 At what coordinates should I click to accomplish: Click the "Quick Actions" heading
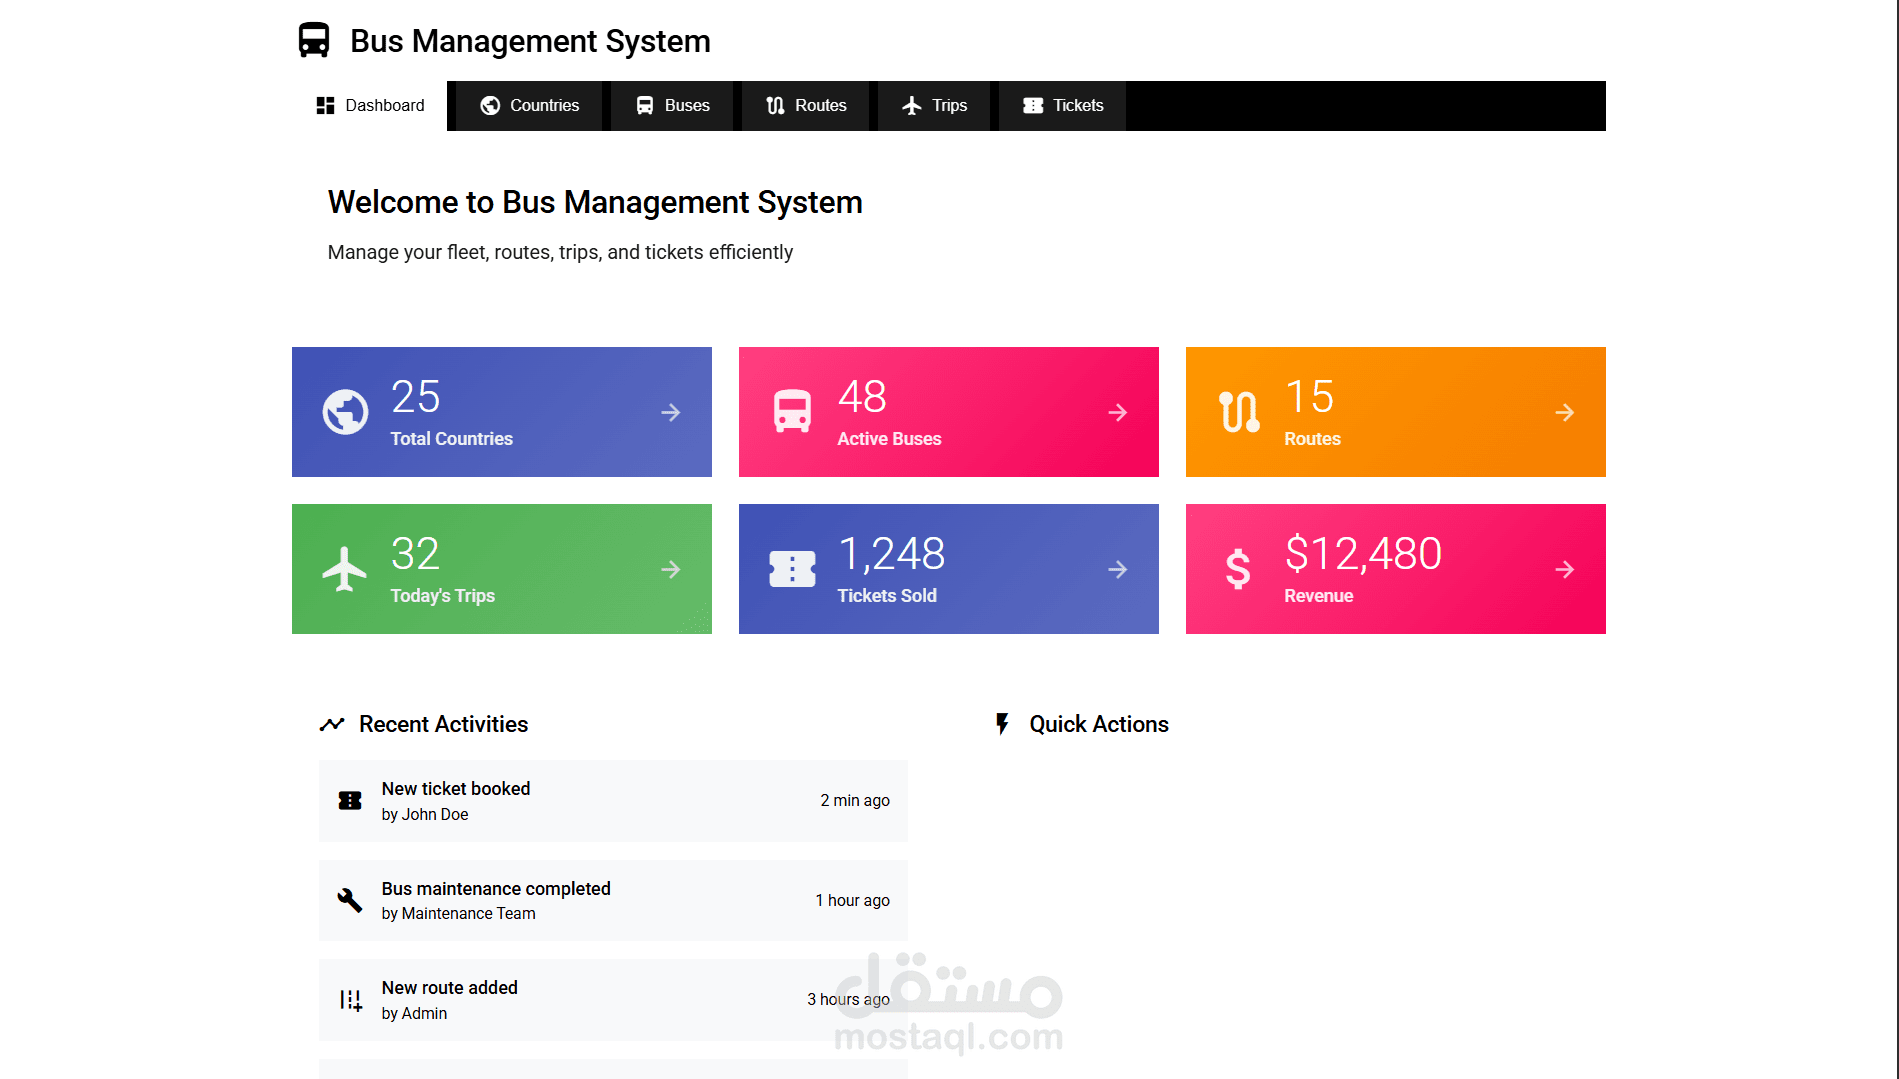tap(1099, 724)
